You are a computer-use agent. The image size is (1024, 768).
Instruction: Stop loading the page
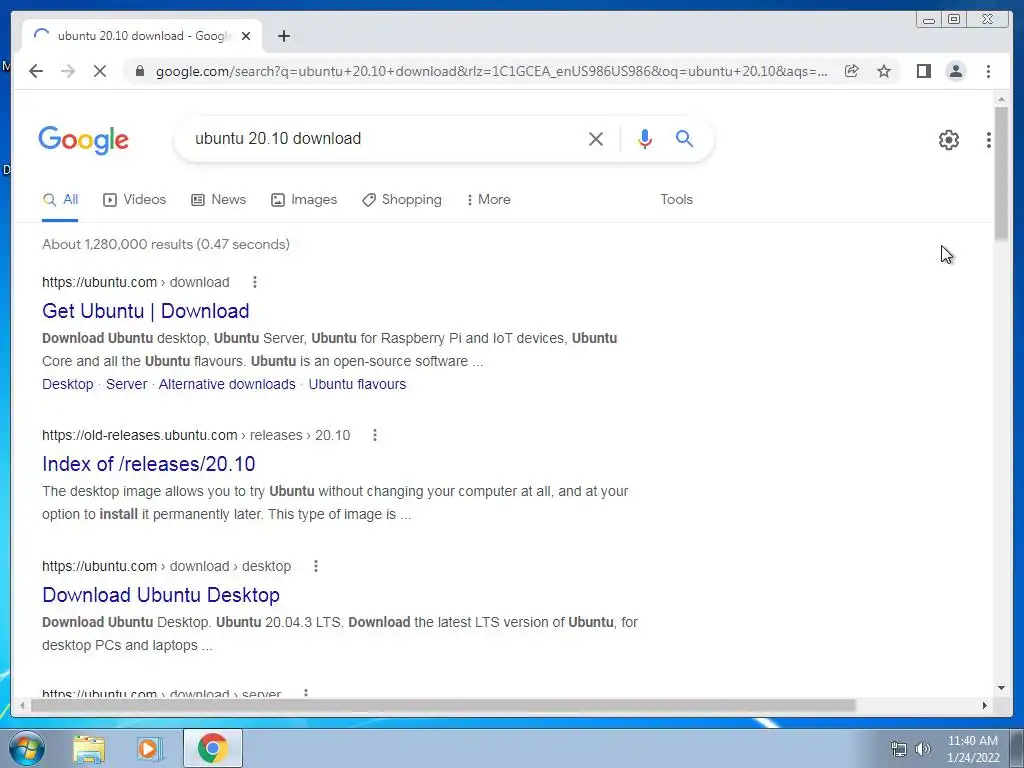pos(100,71)
